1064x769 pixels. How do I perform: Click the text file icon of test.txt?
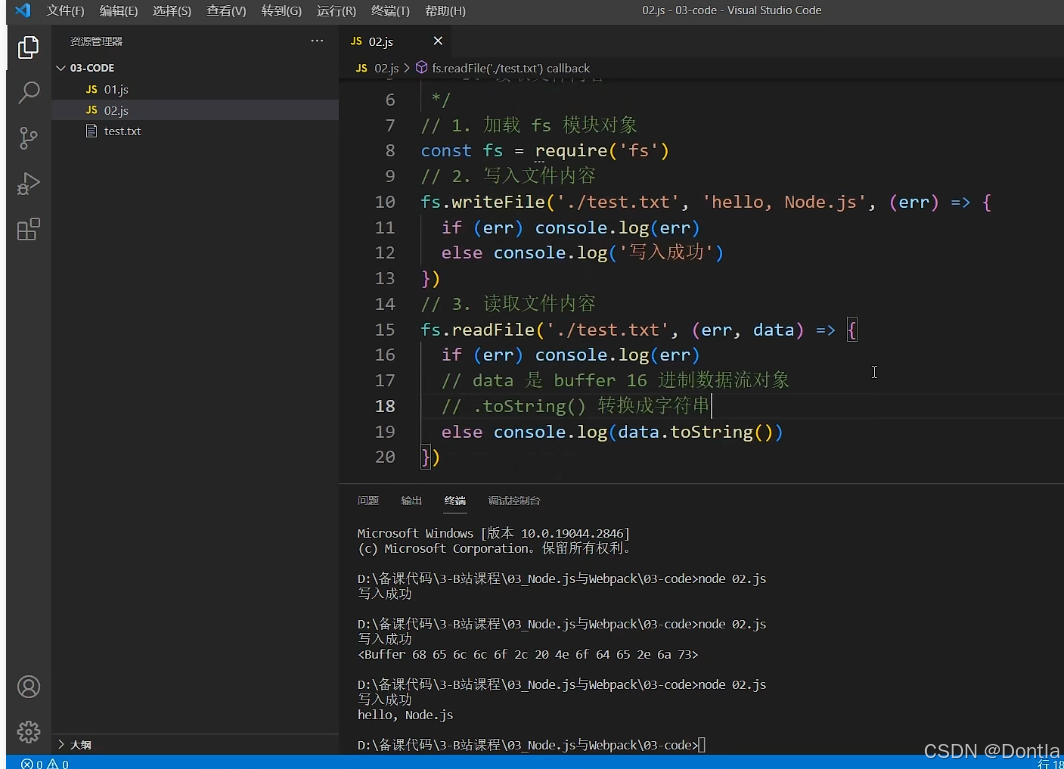click(92, 130)
